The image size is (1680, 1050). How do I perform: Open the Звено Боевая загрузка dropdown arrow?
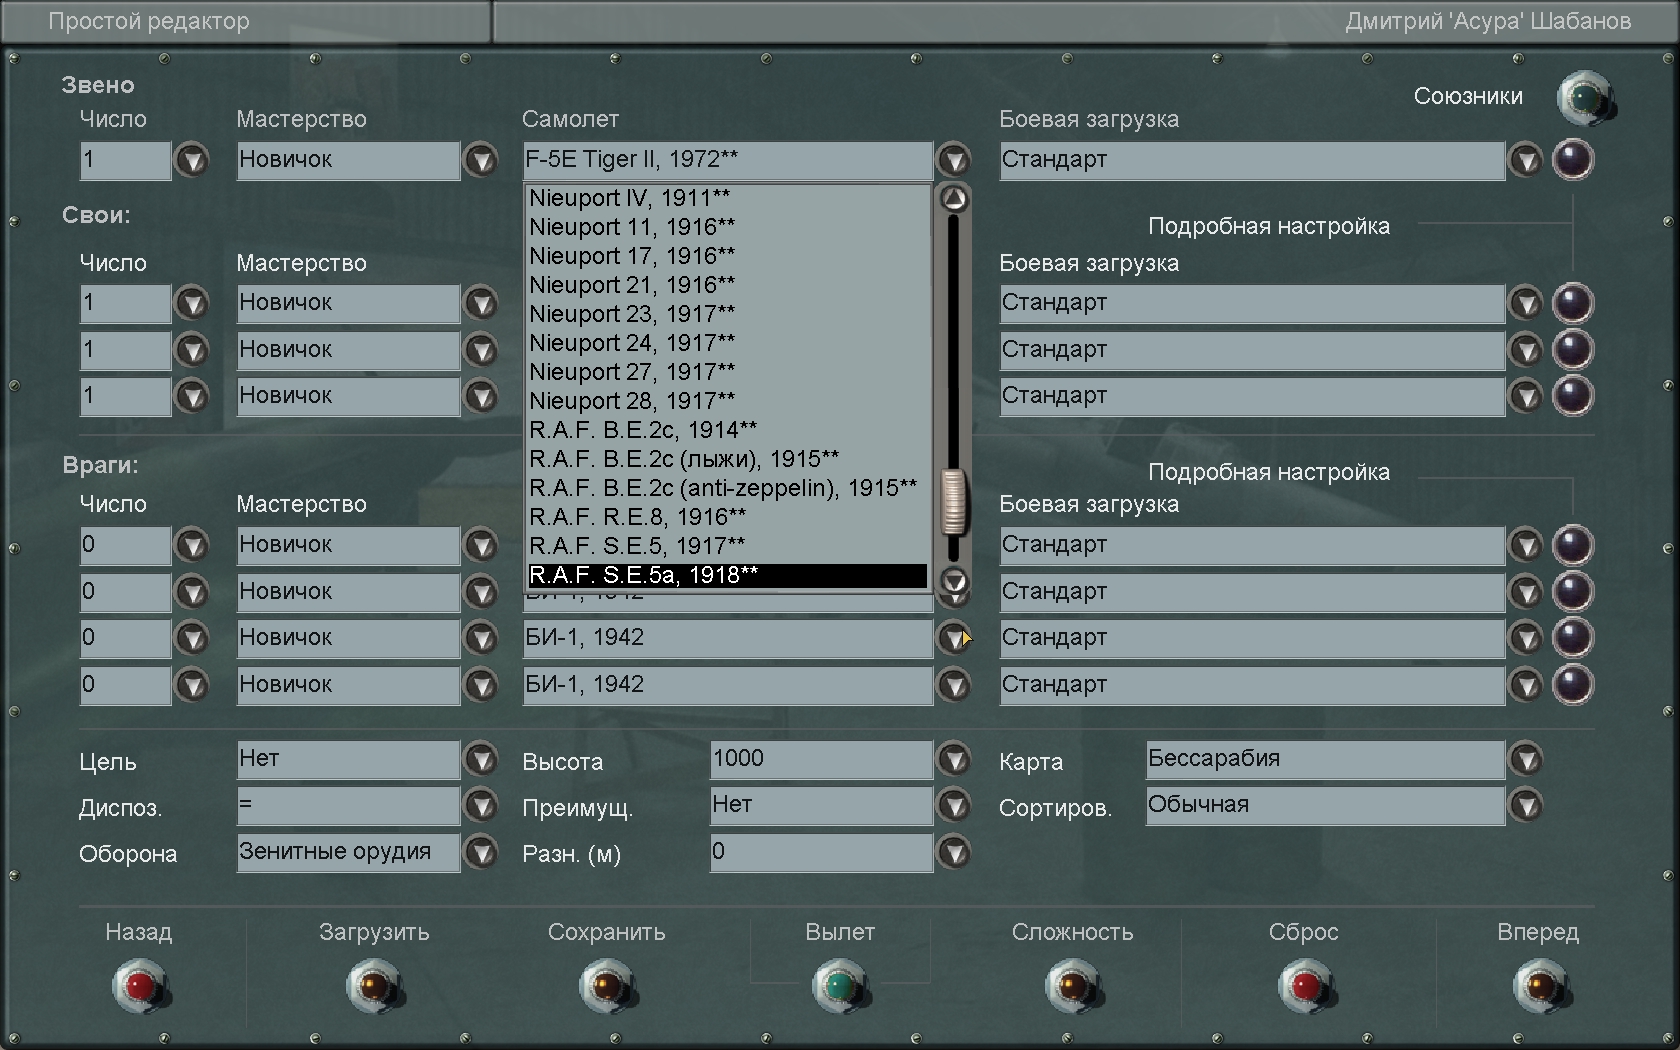[x=1526, y=160]
